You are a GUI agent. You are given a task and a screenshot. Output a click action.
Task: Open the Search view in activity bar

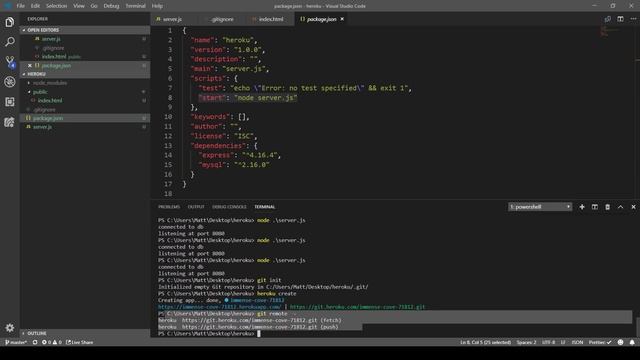(x=10, y=42)
